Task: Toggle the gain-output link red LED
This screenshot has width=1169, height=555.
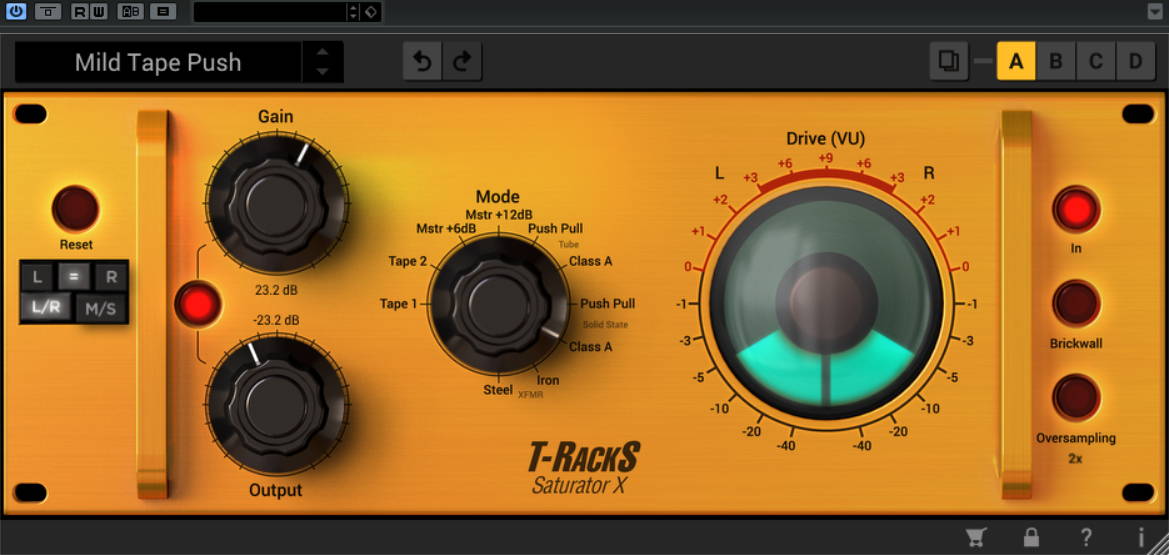Action: point(198,304)
